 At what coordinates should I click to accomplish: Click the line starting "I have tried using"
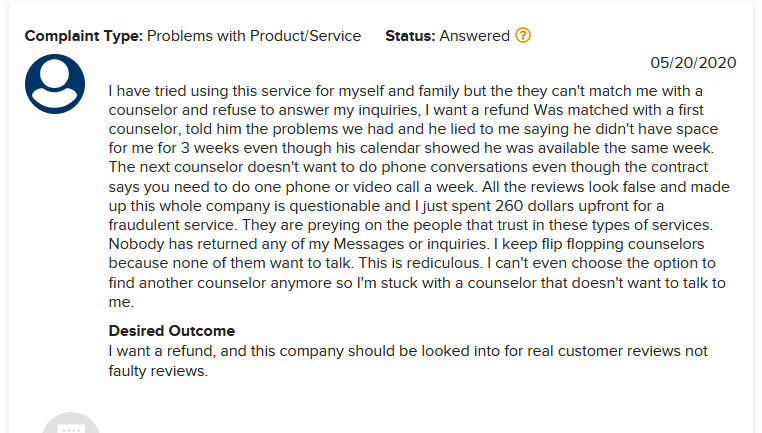[x=420, y=91]
